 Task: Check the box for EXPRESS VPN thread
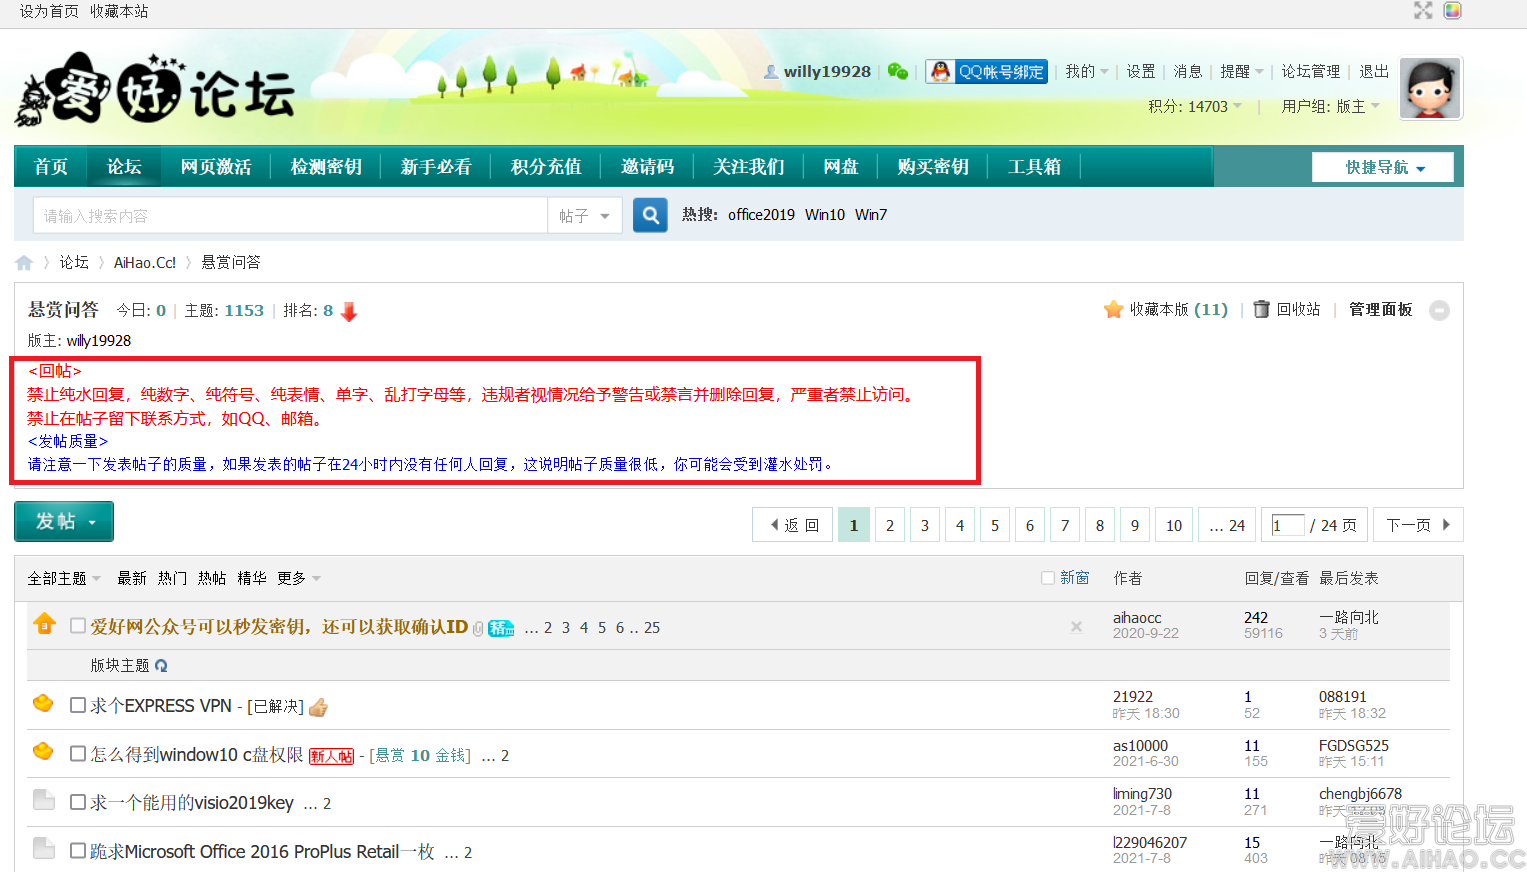78,706
